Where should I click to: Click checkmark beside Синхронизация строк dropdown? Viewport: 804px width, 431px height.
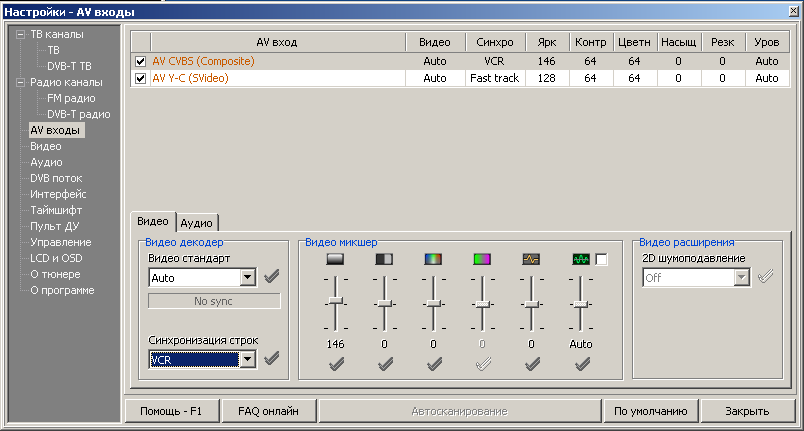click(x=271, y=359)
